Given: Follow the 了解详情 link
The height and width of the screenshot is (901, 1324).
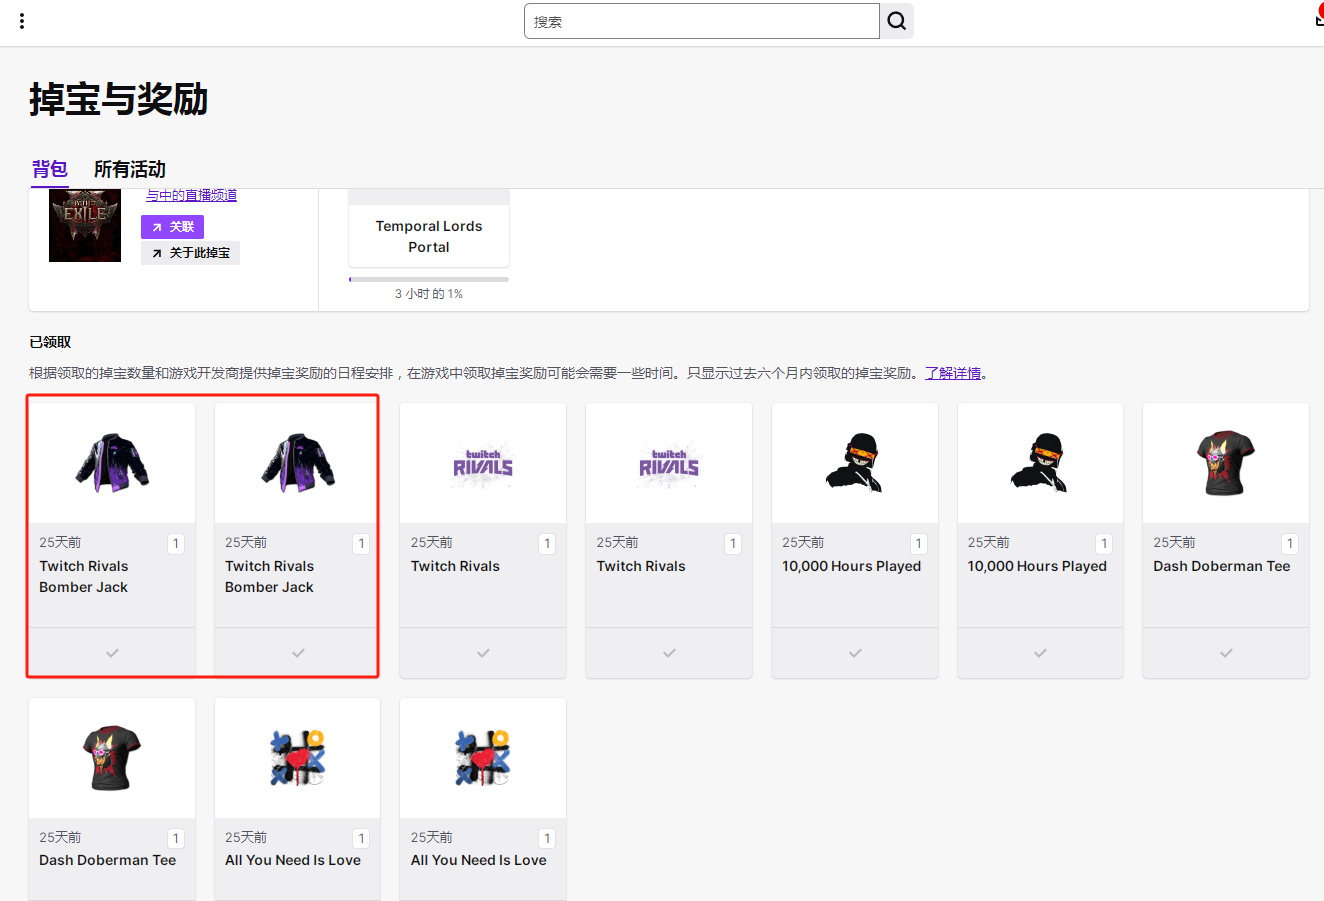Looking at the screenshot, I should pos(953,373).
